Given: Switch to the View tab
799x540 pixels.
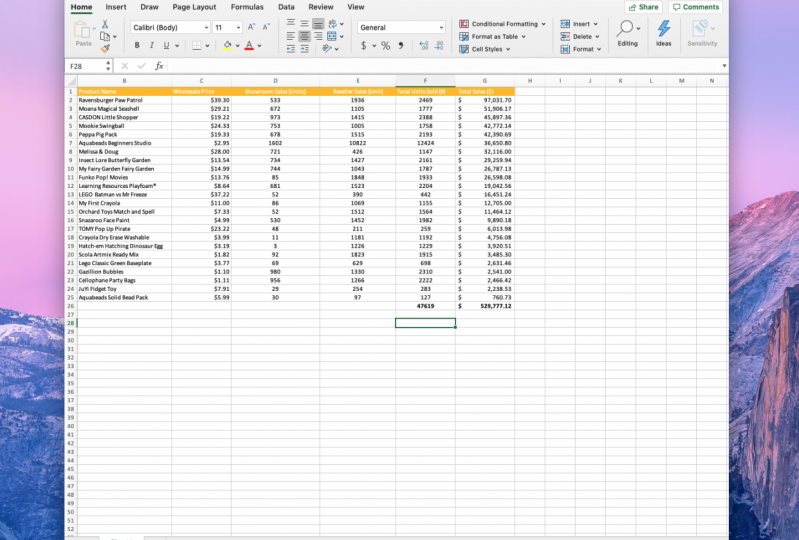Looking at the screenshot, I should 356,7.
